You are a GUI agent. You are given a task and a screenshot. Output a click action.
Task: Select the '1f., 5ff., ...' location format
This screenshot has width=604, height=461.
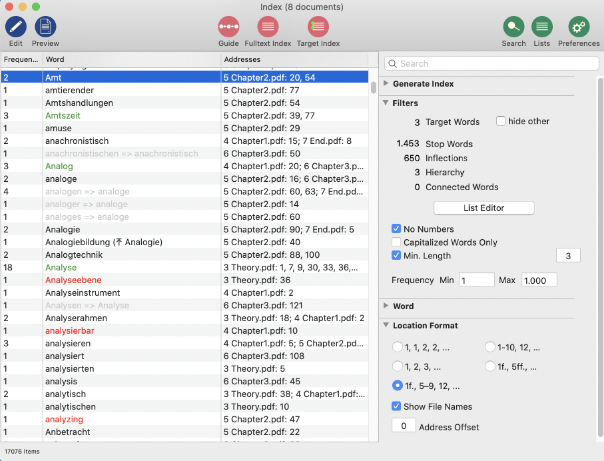coord(490,366)
